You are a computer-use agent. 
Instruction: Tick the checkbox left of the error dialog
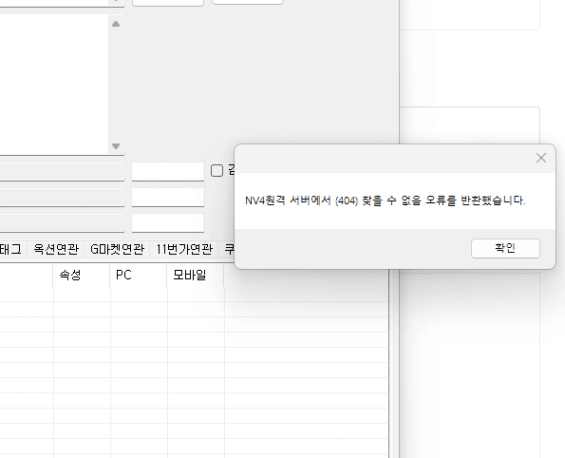pyautogui.click(x=217, y=170)
